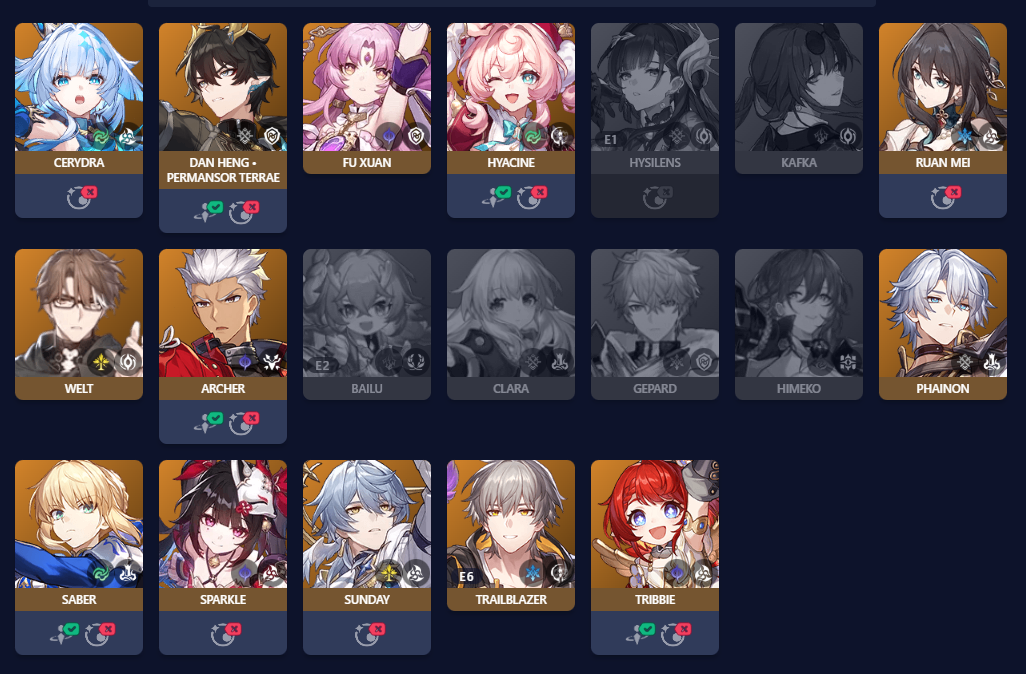This screenshot has height=674, width=1026.
Task: Click the Gepard name label
Action: [x=655, y=388]
